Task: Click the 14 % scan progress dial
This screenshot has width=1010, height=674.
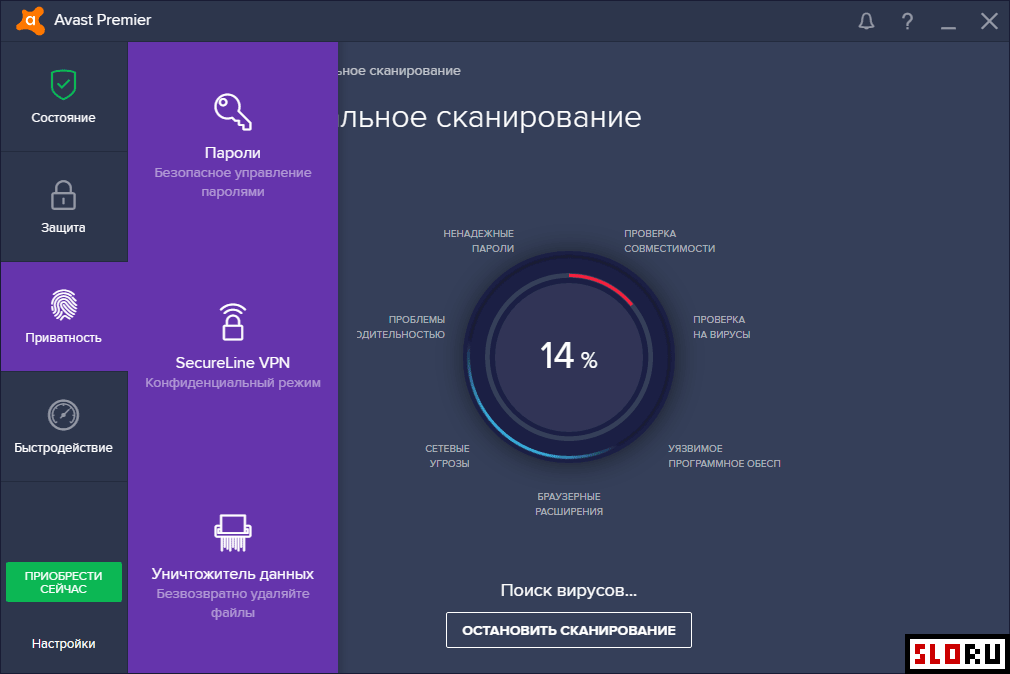Action: pos(569,356)
